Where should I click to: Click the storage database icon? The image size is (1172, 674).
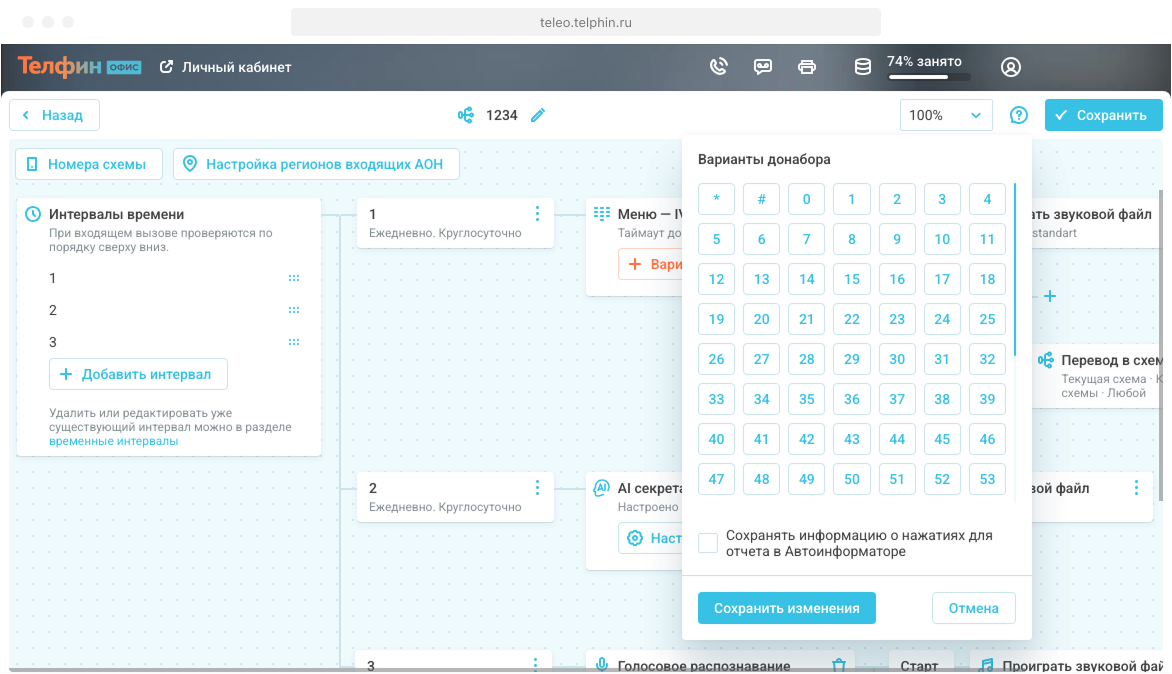click(x=862, y=67)
